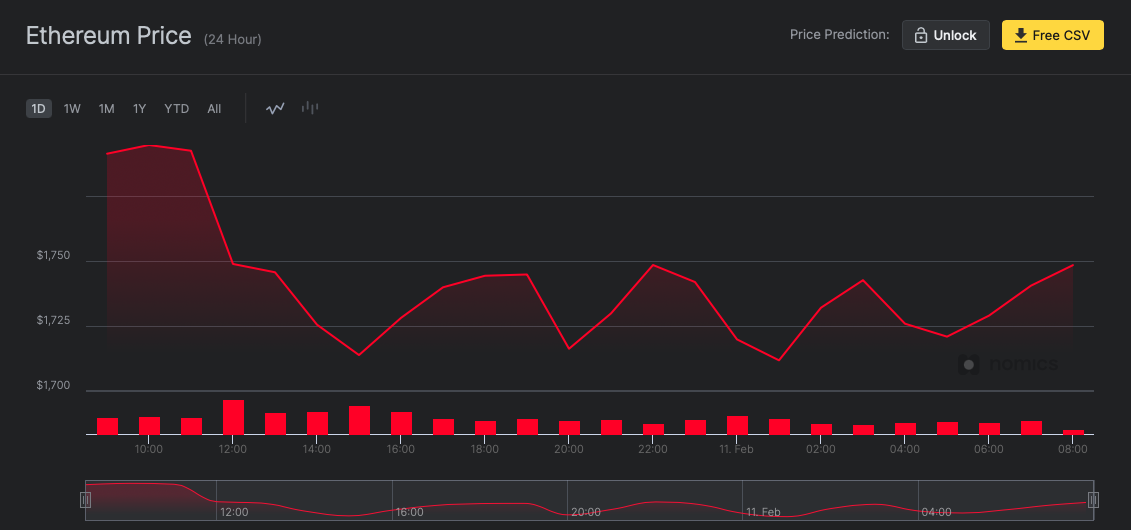1131x530 pixels.
Task: Click the 20:00 label in range navigator
Action: point(586,513)
